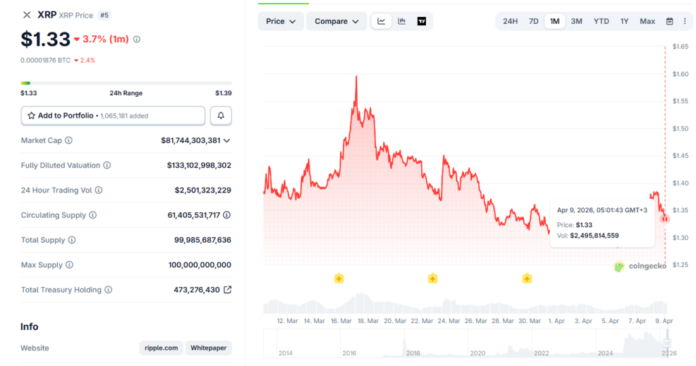Click the $81,744,303,381 market cap value
The height and width of the screenshot is (366, 696).
click(x=190, y=141)
